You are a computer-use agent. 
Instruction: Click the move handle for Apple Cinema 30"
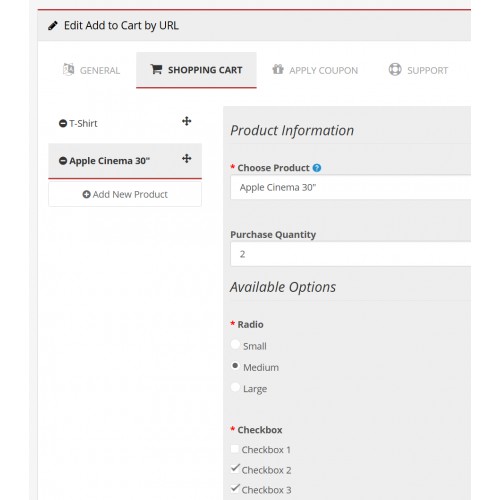187,158
